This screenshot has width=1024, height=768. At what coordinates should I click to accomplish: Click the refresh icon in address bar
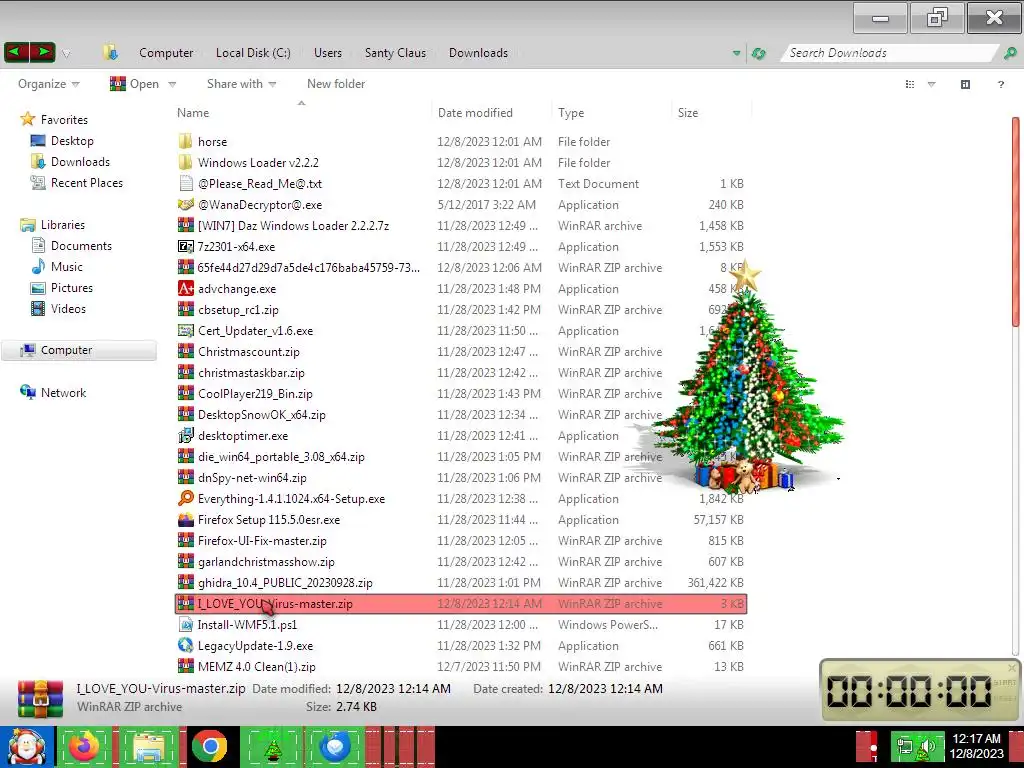pos(758,54)
